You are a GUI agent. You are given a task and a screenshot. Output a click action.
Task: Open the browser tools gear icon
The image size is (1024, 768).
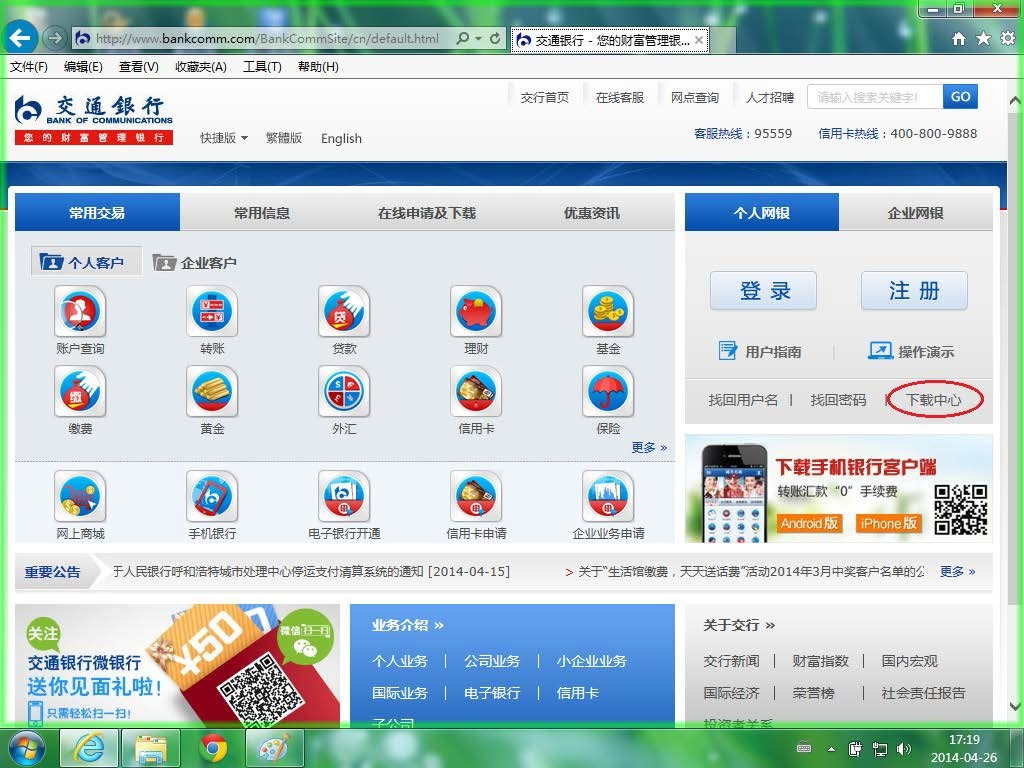click(1008, 39)
